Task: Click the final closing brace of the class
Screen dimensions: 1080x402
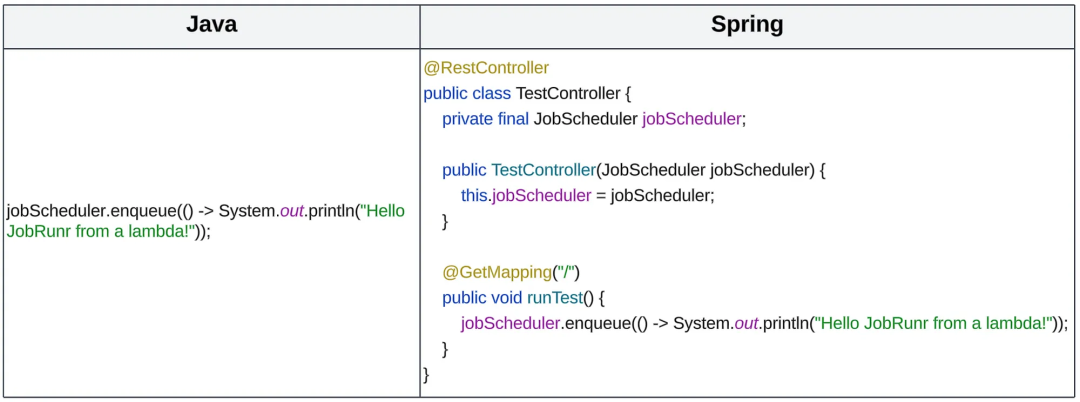Action: 426,374
